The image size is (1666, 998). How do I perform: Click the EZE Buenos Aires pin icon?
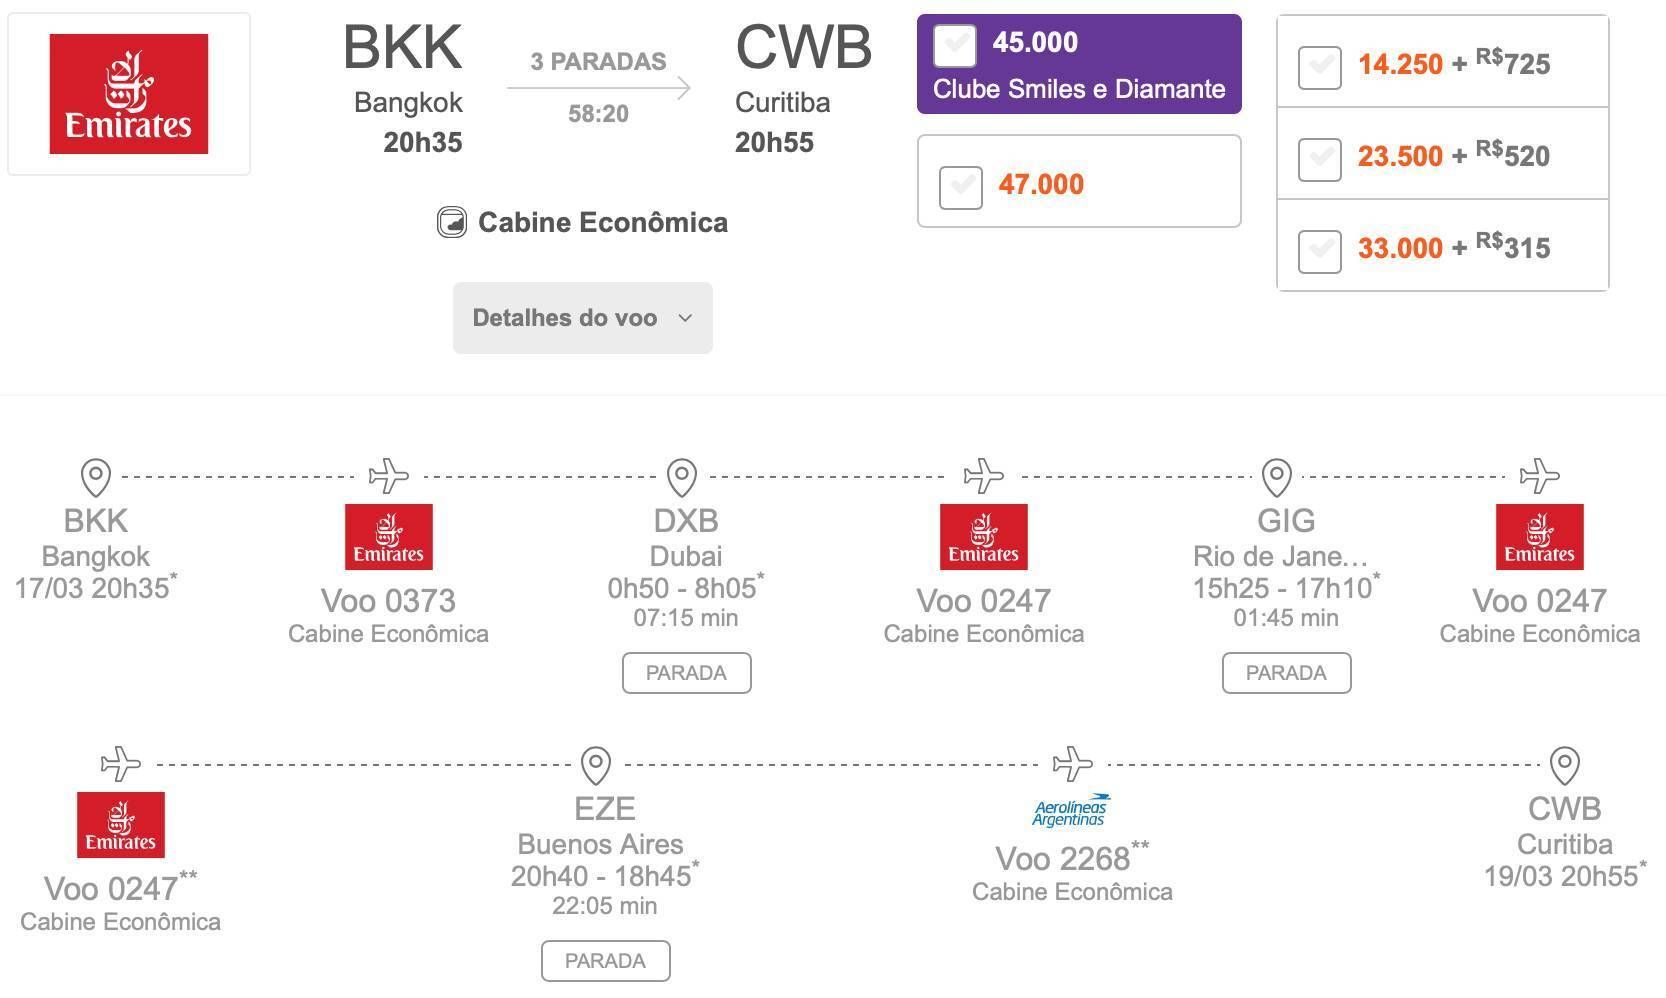click(x=596, y=765)
